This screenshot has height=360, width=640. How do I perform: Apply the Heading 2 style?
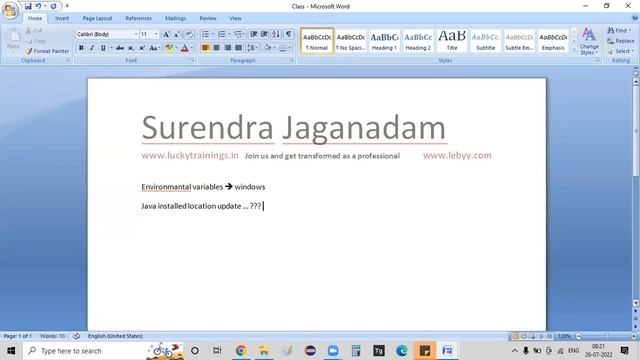418,41
